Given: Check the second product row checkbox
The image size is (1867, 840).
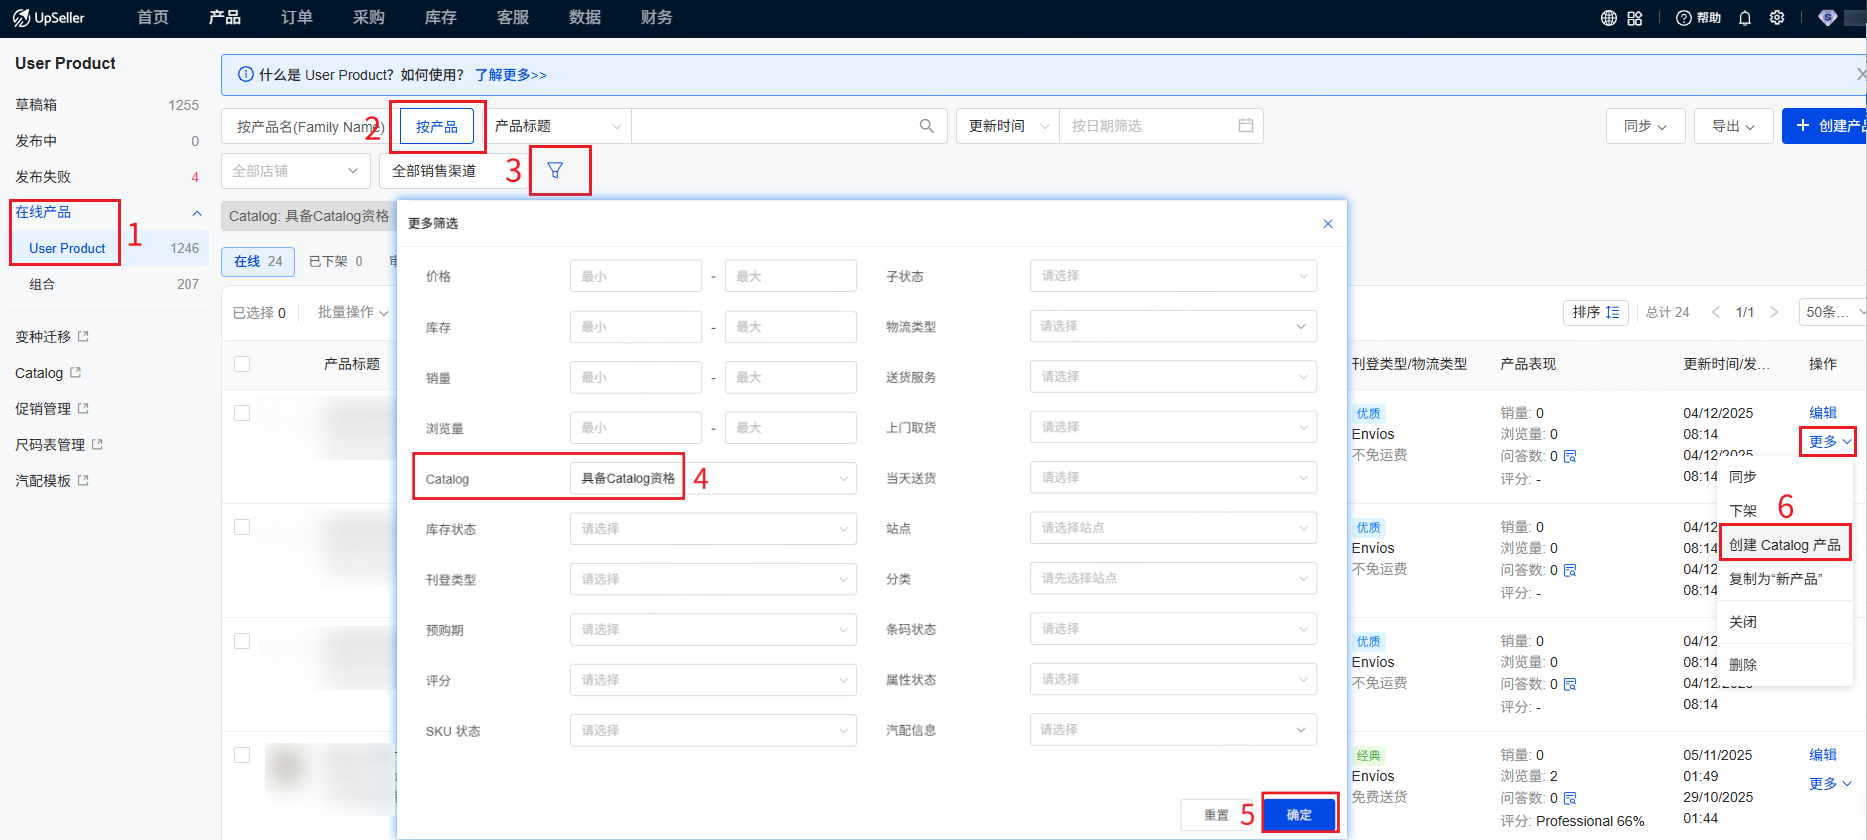Looking at the screenshot, I should tap(242, 527).
